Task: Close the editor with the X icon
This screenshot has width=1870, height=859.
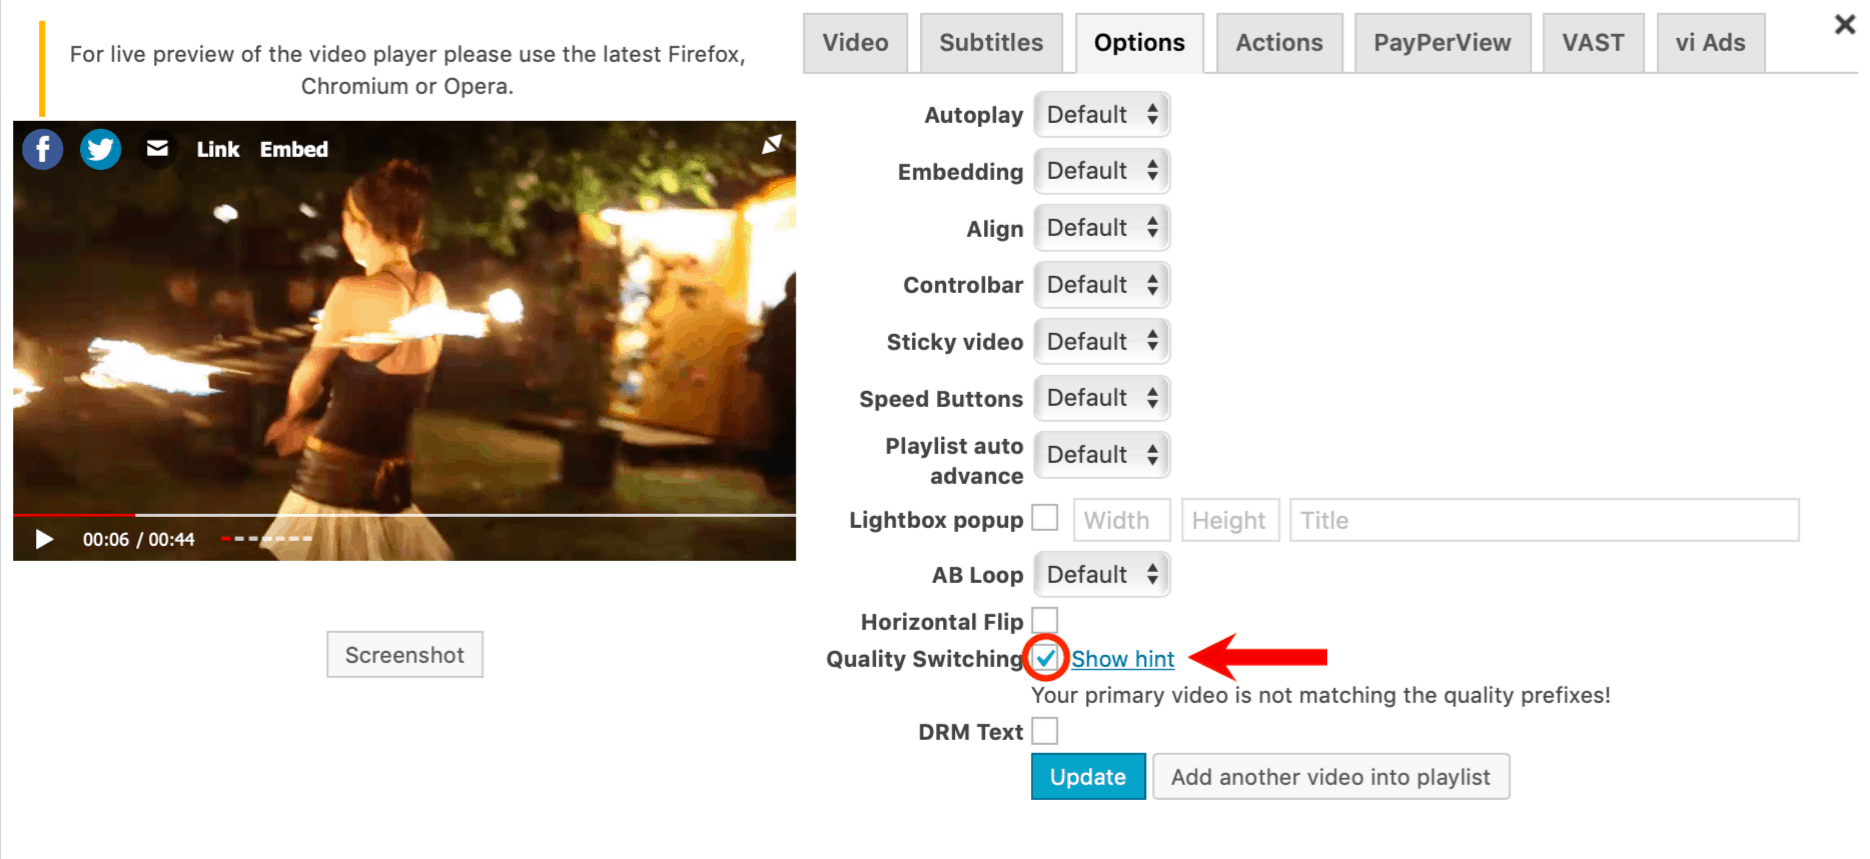Action: (1845, 24)
